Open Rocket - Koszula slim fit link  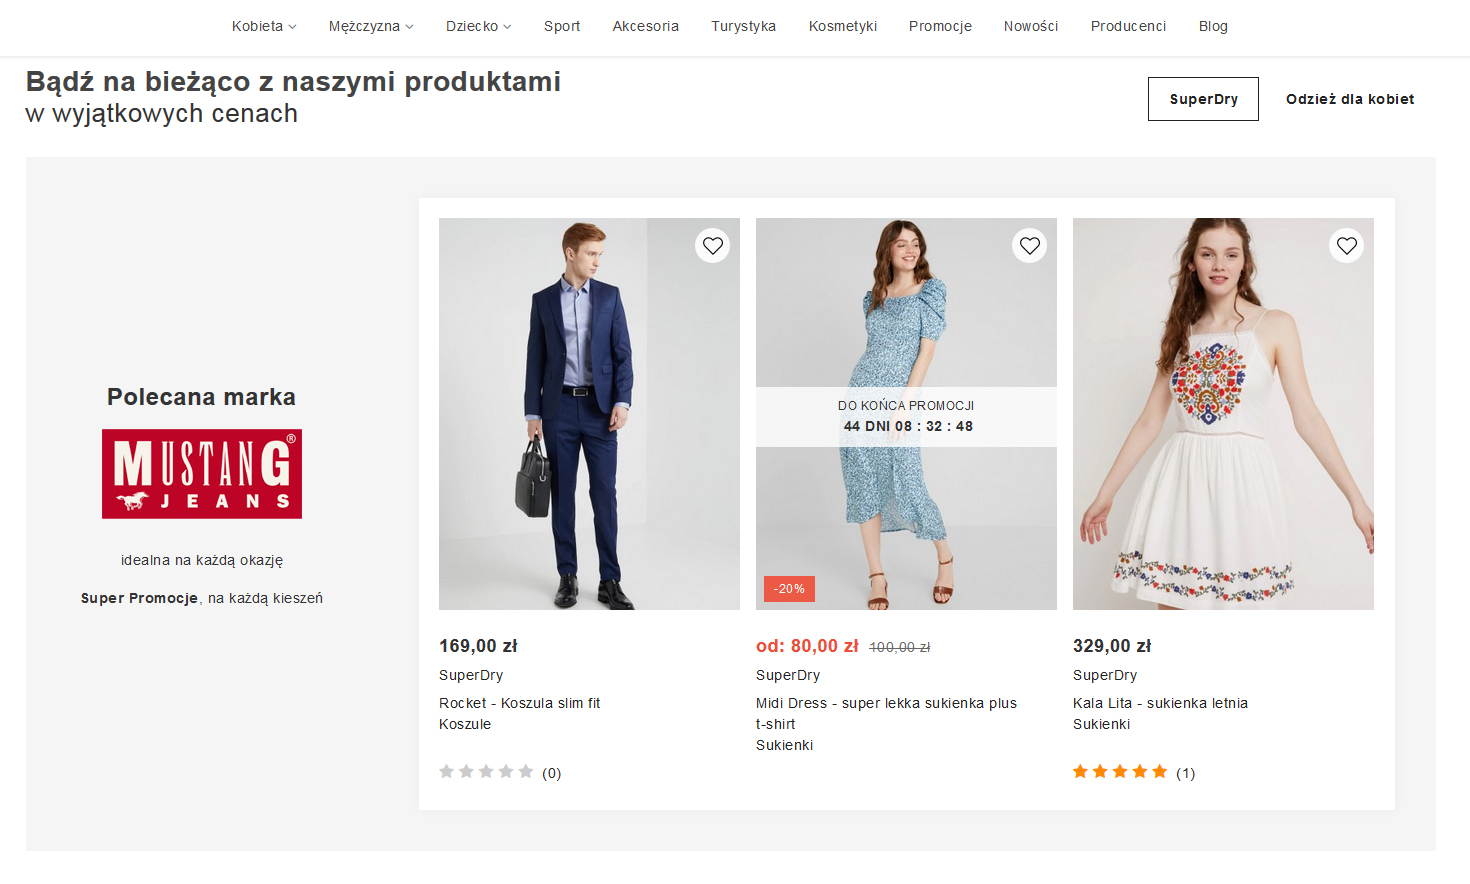[x=519, y=703]
